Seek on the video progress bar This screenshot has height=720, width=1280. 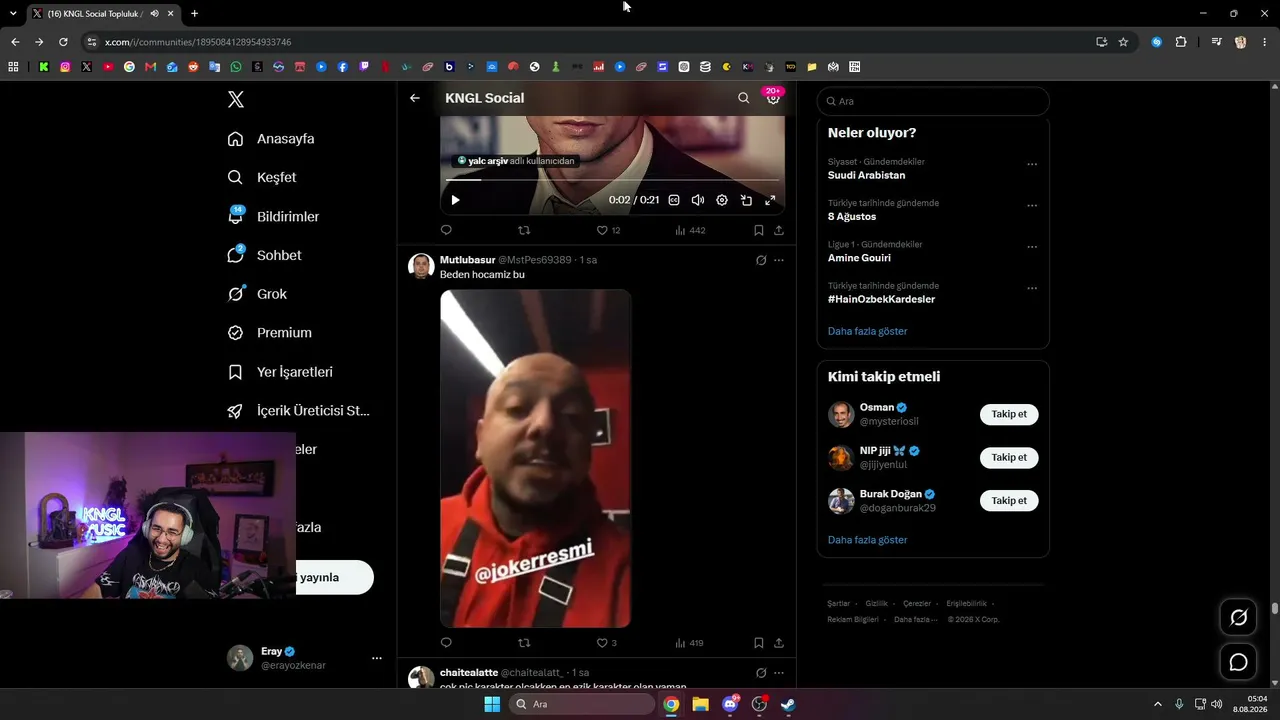click(612, 180)
